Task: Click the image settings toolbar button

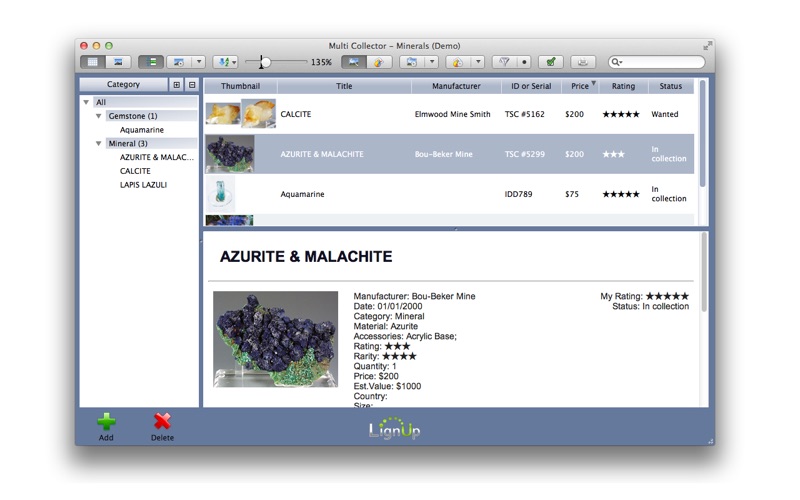Action: pos(179,62)
